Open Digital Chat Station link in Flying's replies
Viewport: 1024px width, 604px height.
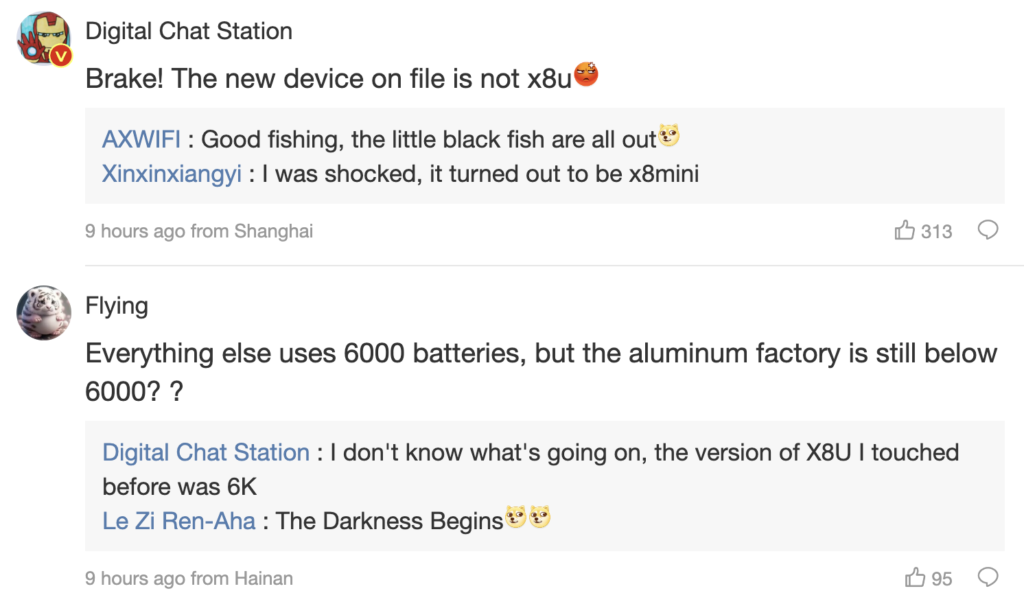tap(206, 452)
